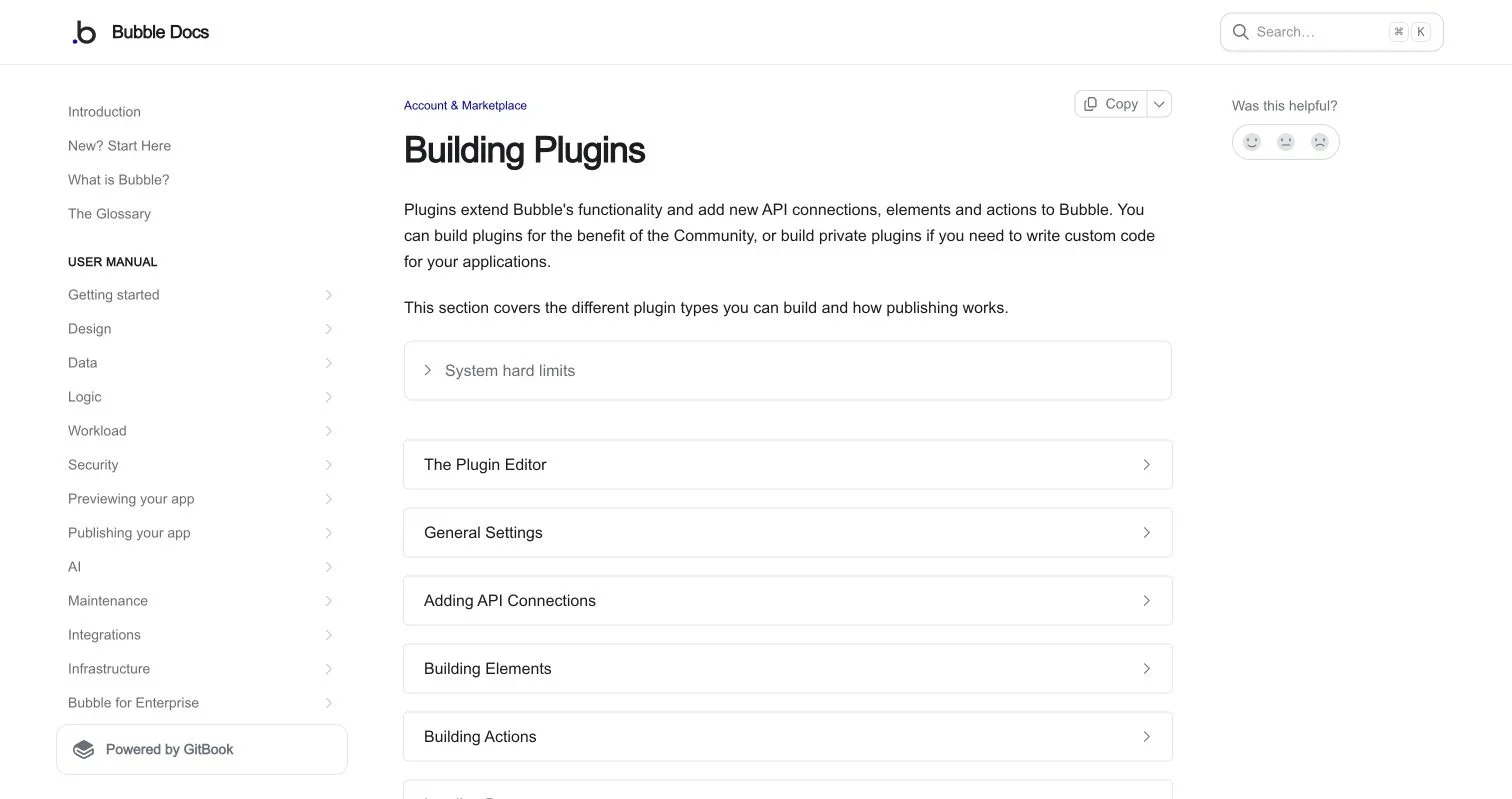Click the Search input field

pos(1331,32)
